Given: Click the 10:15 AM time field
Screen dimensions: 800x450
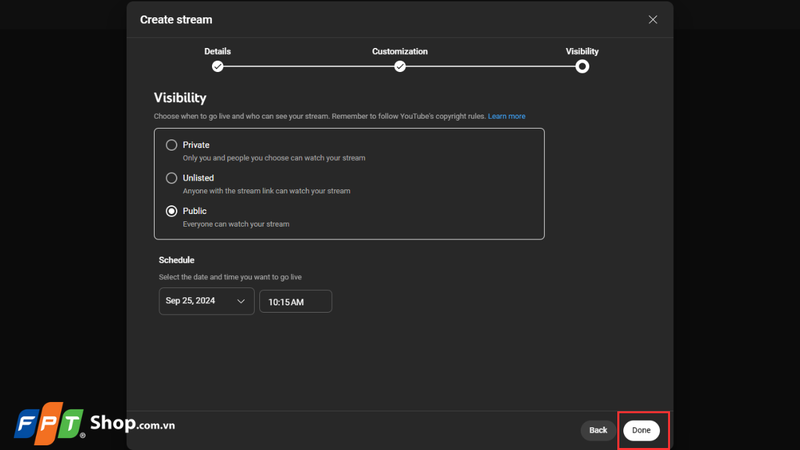Looking at the screenshot, I should [x=295, y=302].
